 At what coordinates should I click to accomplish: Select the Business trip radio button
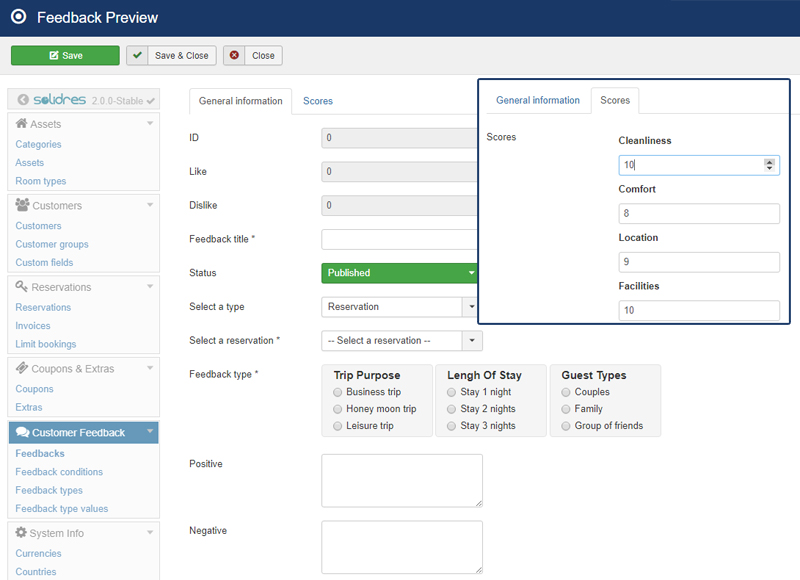pos(337,392)
